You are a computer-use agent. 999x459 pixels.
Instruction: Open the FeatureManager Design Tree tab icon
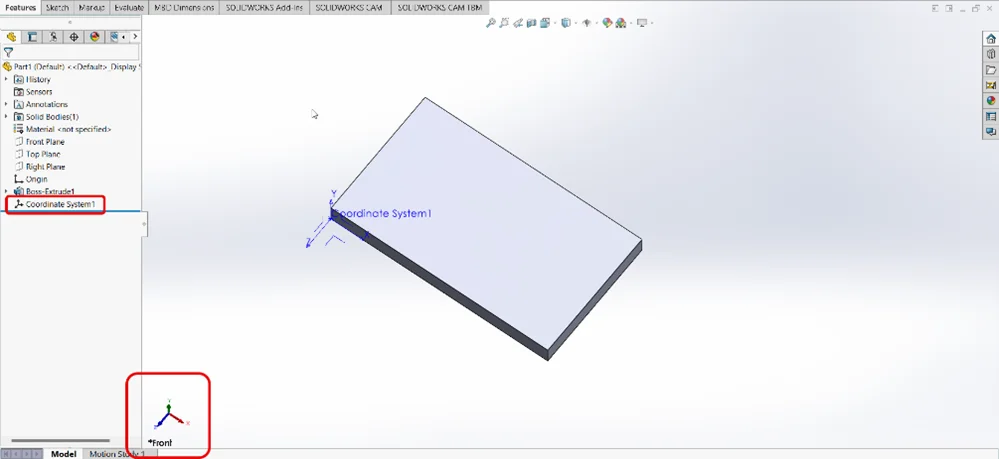click(x=12, y=37)
